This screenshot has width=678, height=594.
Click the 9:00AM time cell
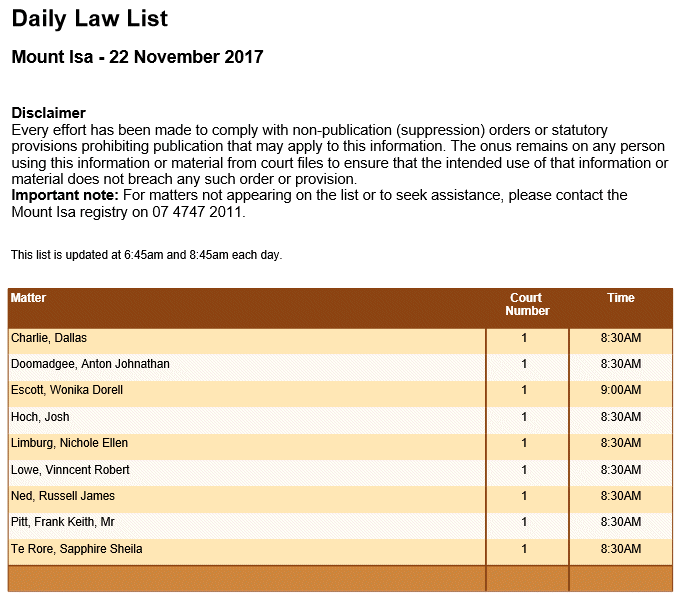coord(620,390)
